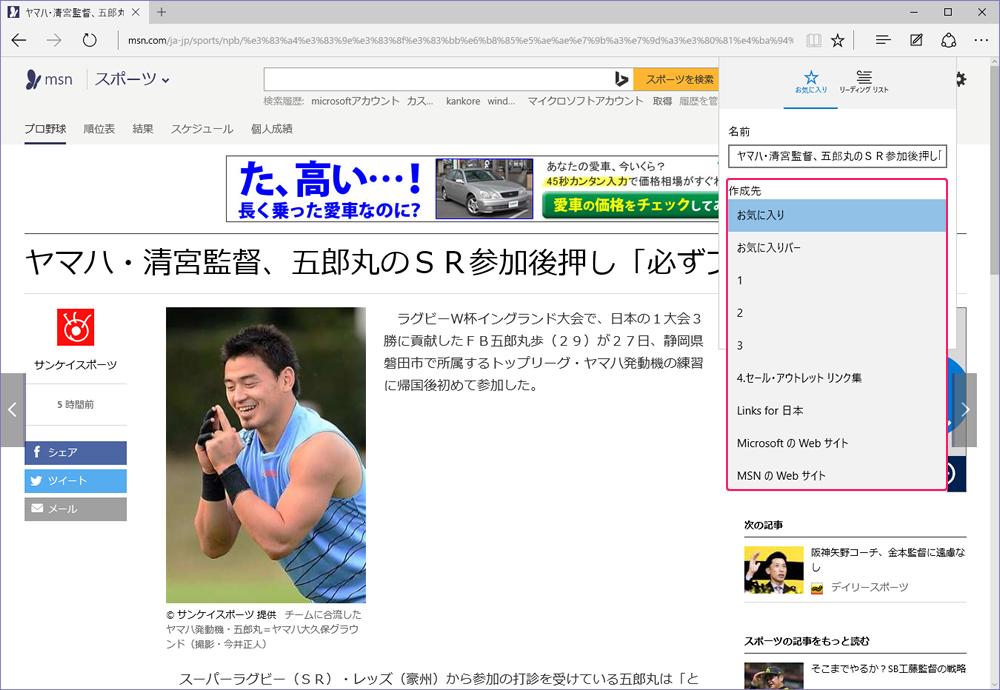This screenshot has height=690, width=1000.
Task: Click the デイリースポーツ source label
Action: coord(869,587)
